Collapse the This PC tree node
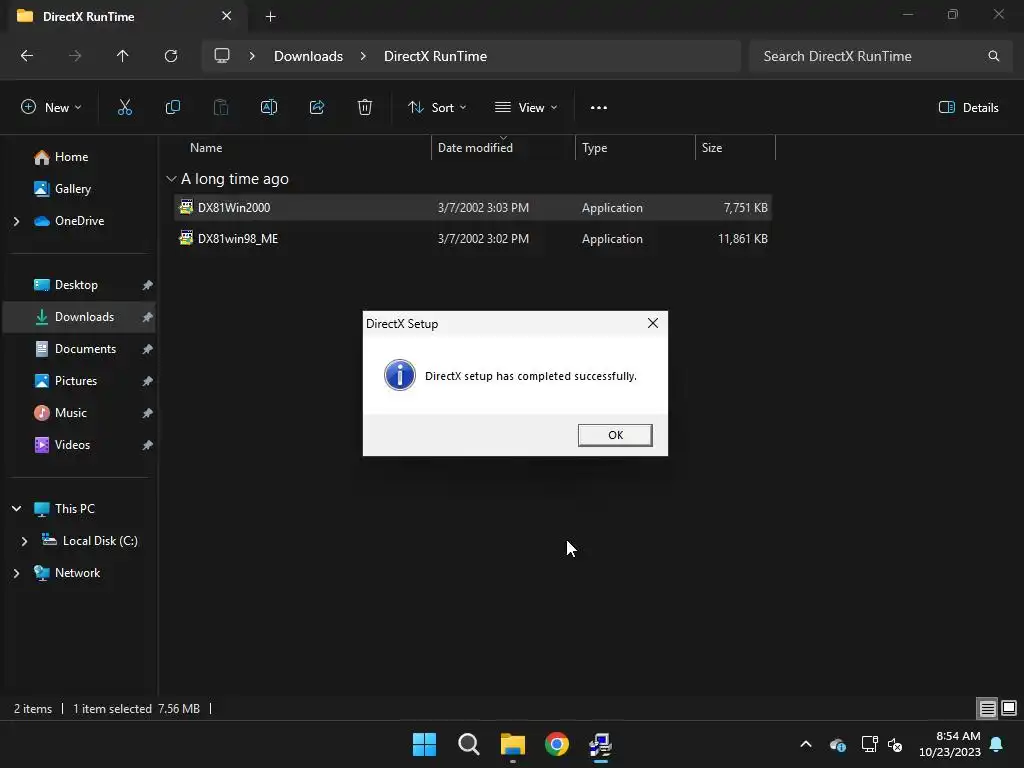 [x=16, y=508]
